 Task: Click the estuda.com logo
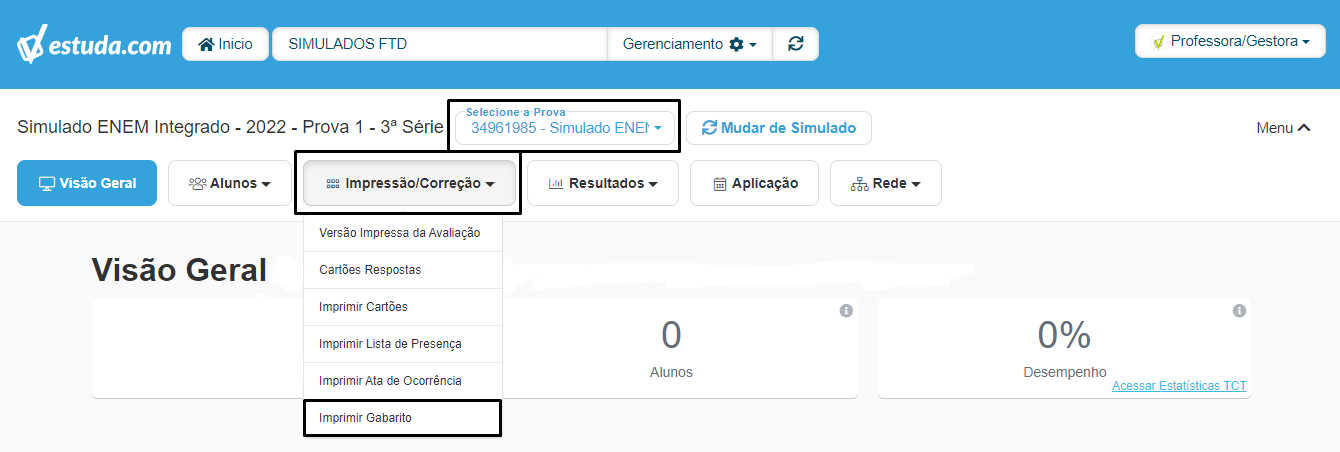tap(93, 45)
